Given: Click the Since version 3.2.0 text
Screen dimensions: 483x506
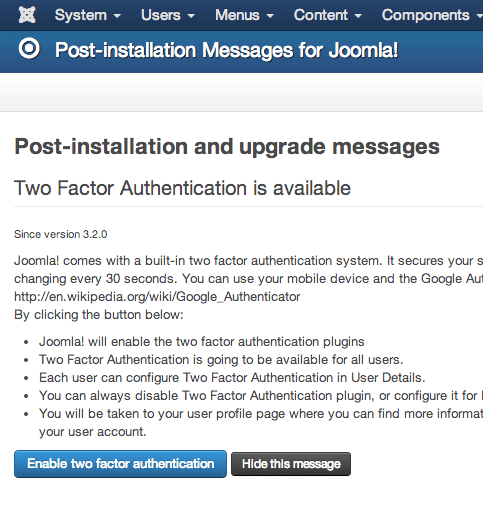Looking at the screenshot, I should tap(60, 234).
